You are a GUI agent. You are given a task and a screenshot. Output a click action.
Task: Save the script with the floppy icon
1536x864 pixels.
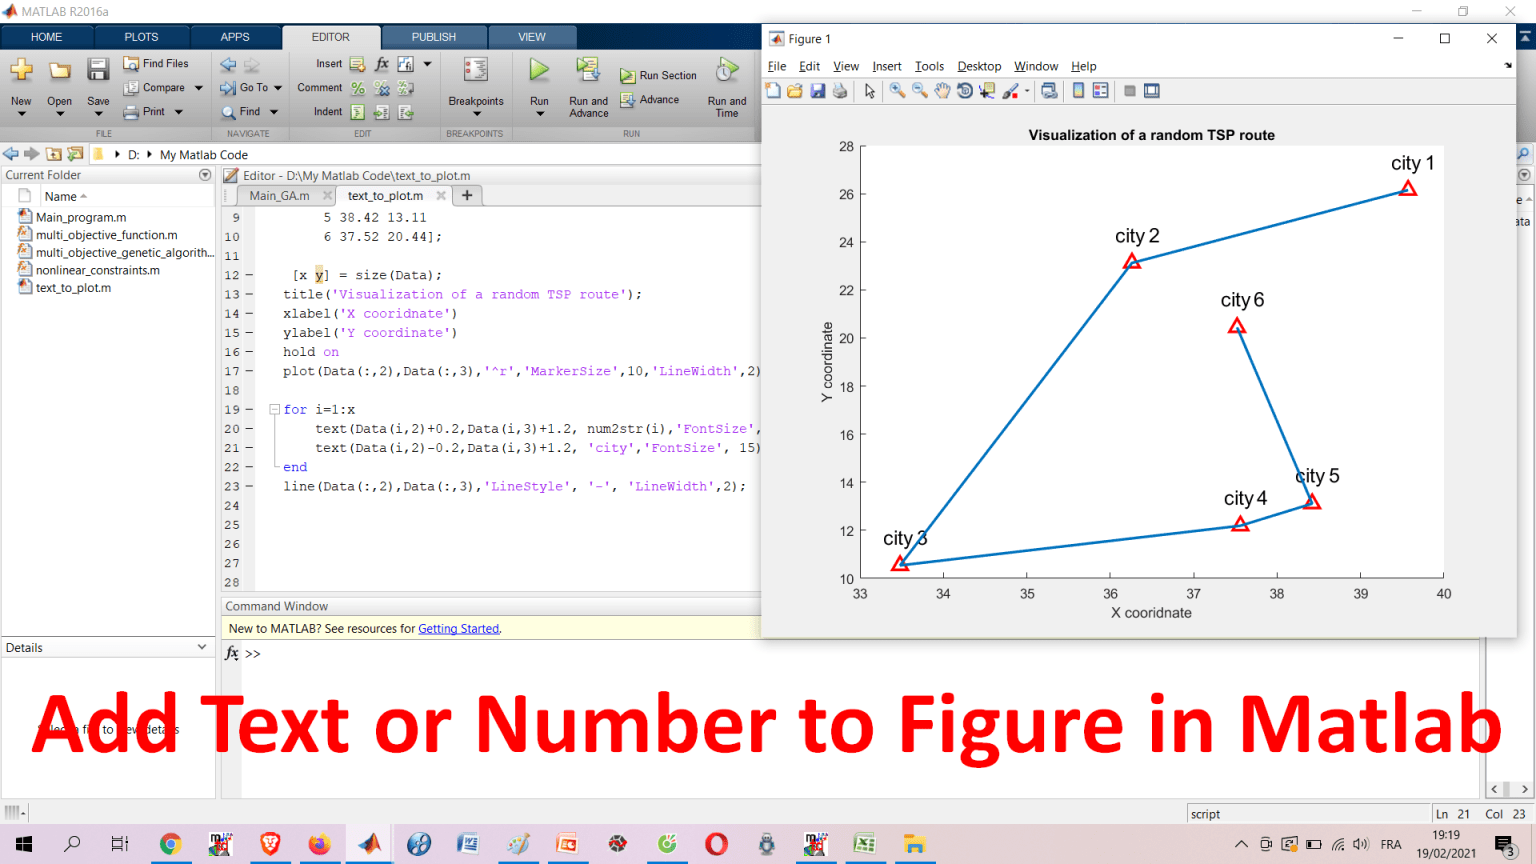pos(98,71)
